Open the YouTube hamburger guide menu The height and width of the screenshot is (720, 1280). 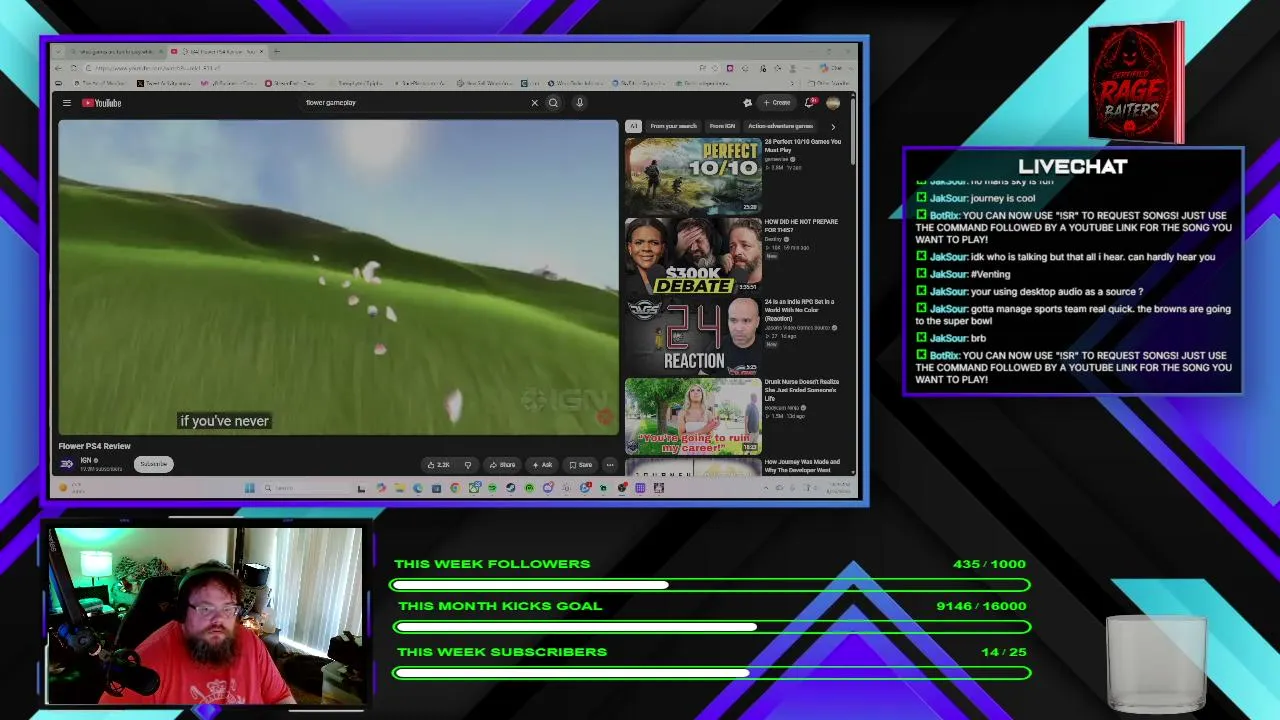pos(67,103)
